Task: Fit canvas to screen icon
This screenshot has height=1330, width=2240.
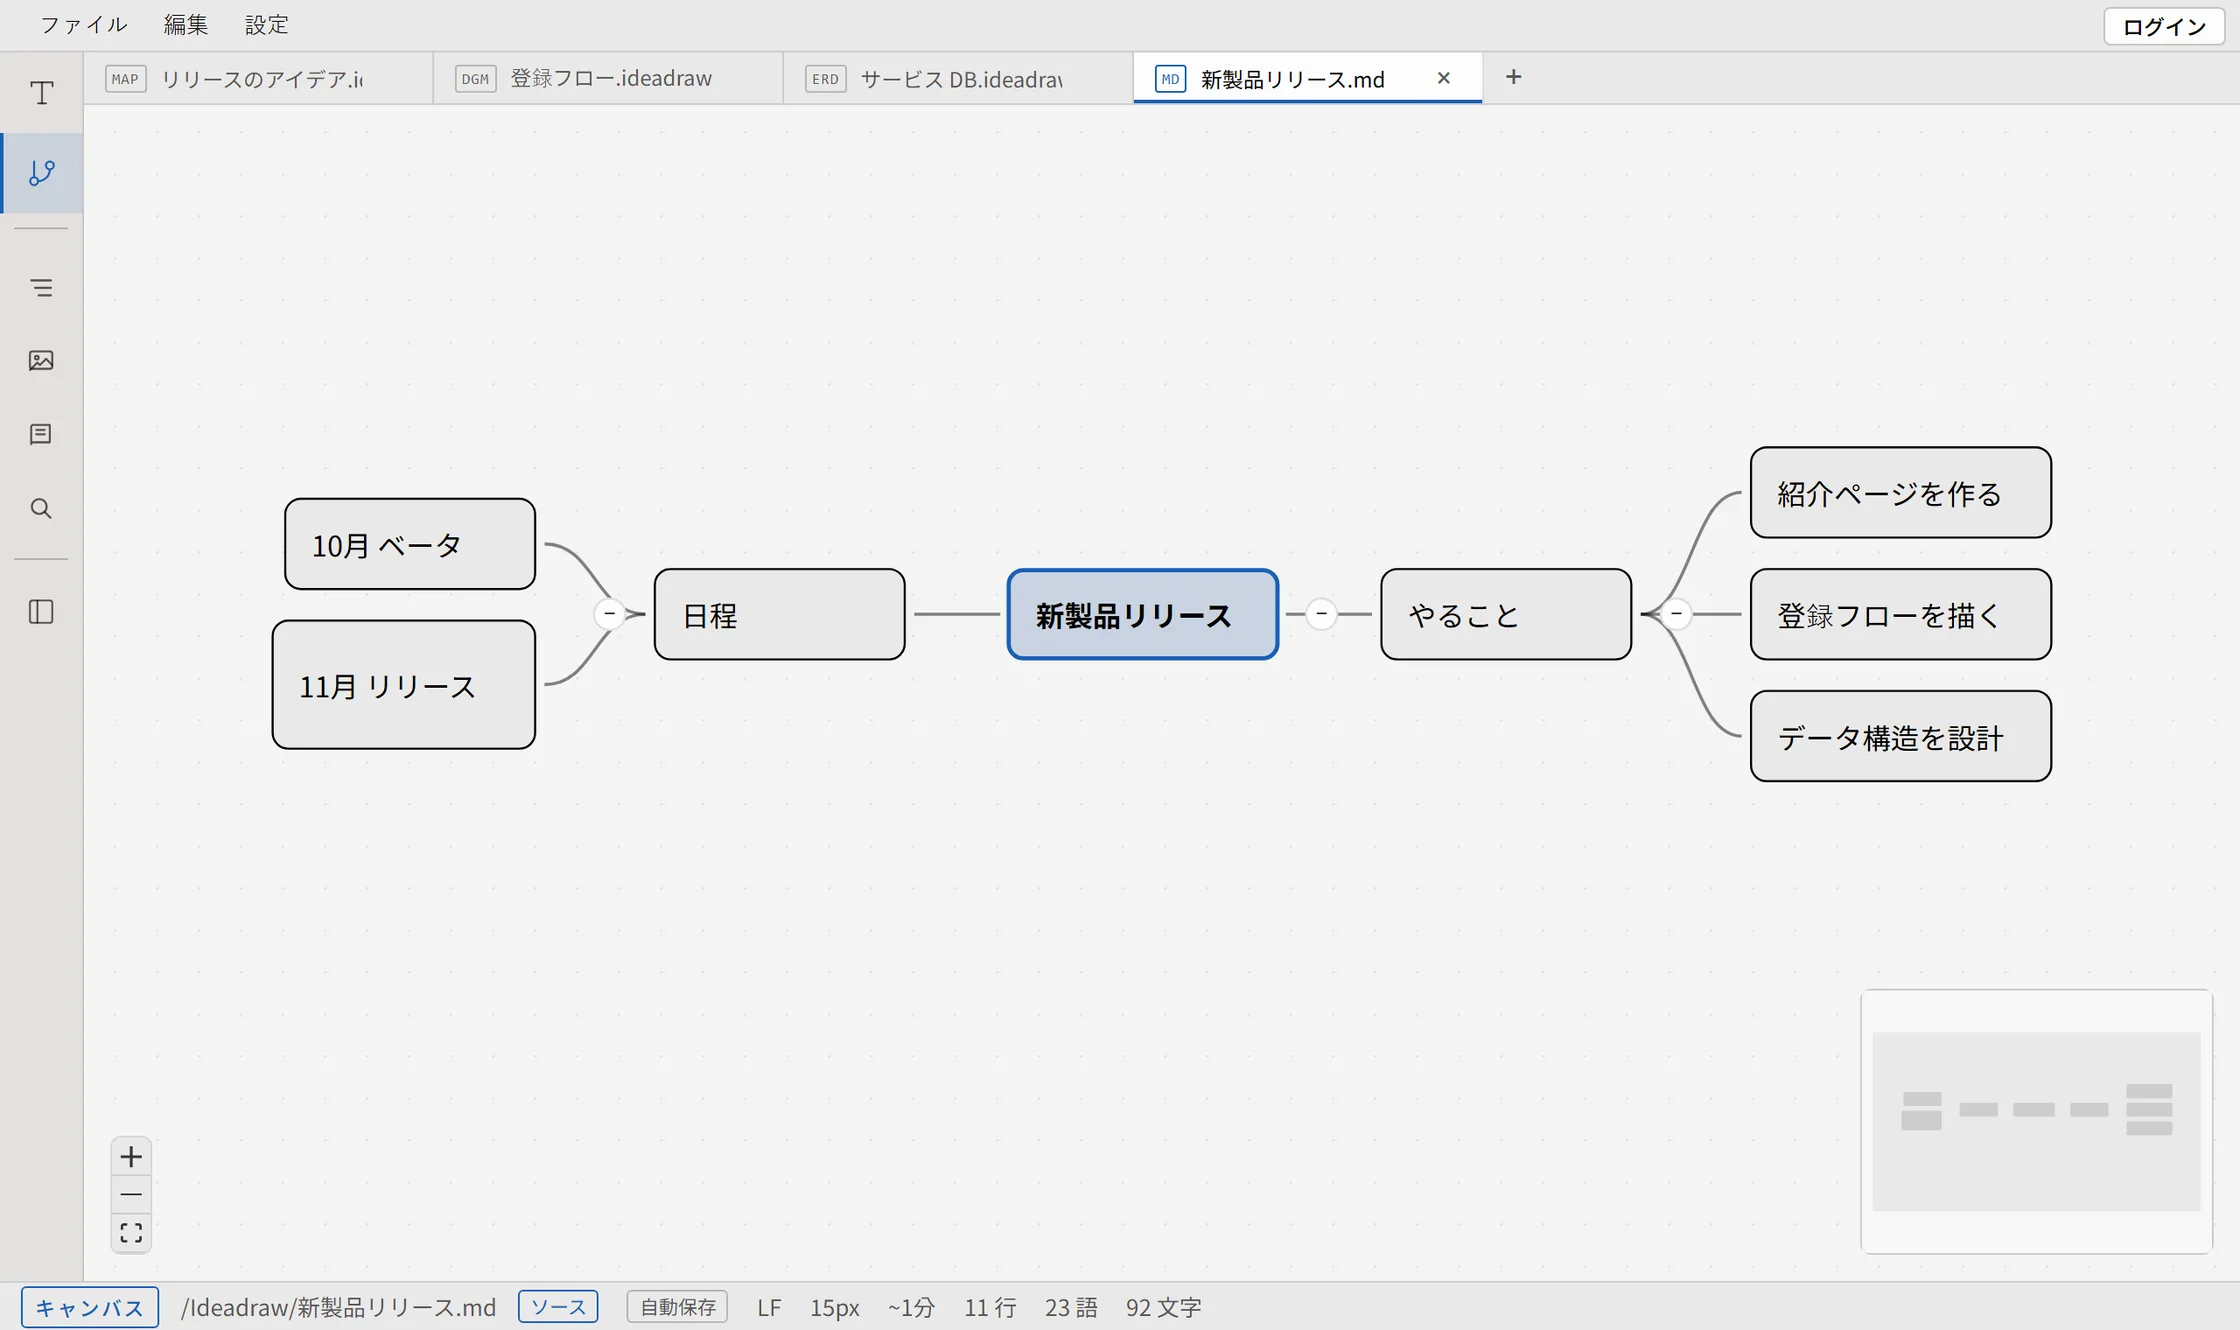Action: pyautogui.click(x=131, y=1233)
